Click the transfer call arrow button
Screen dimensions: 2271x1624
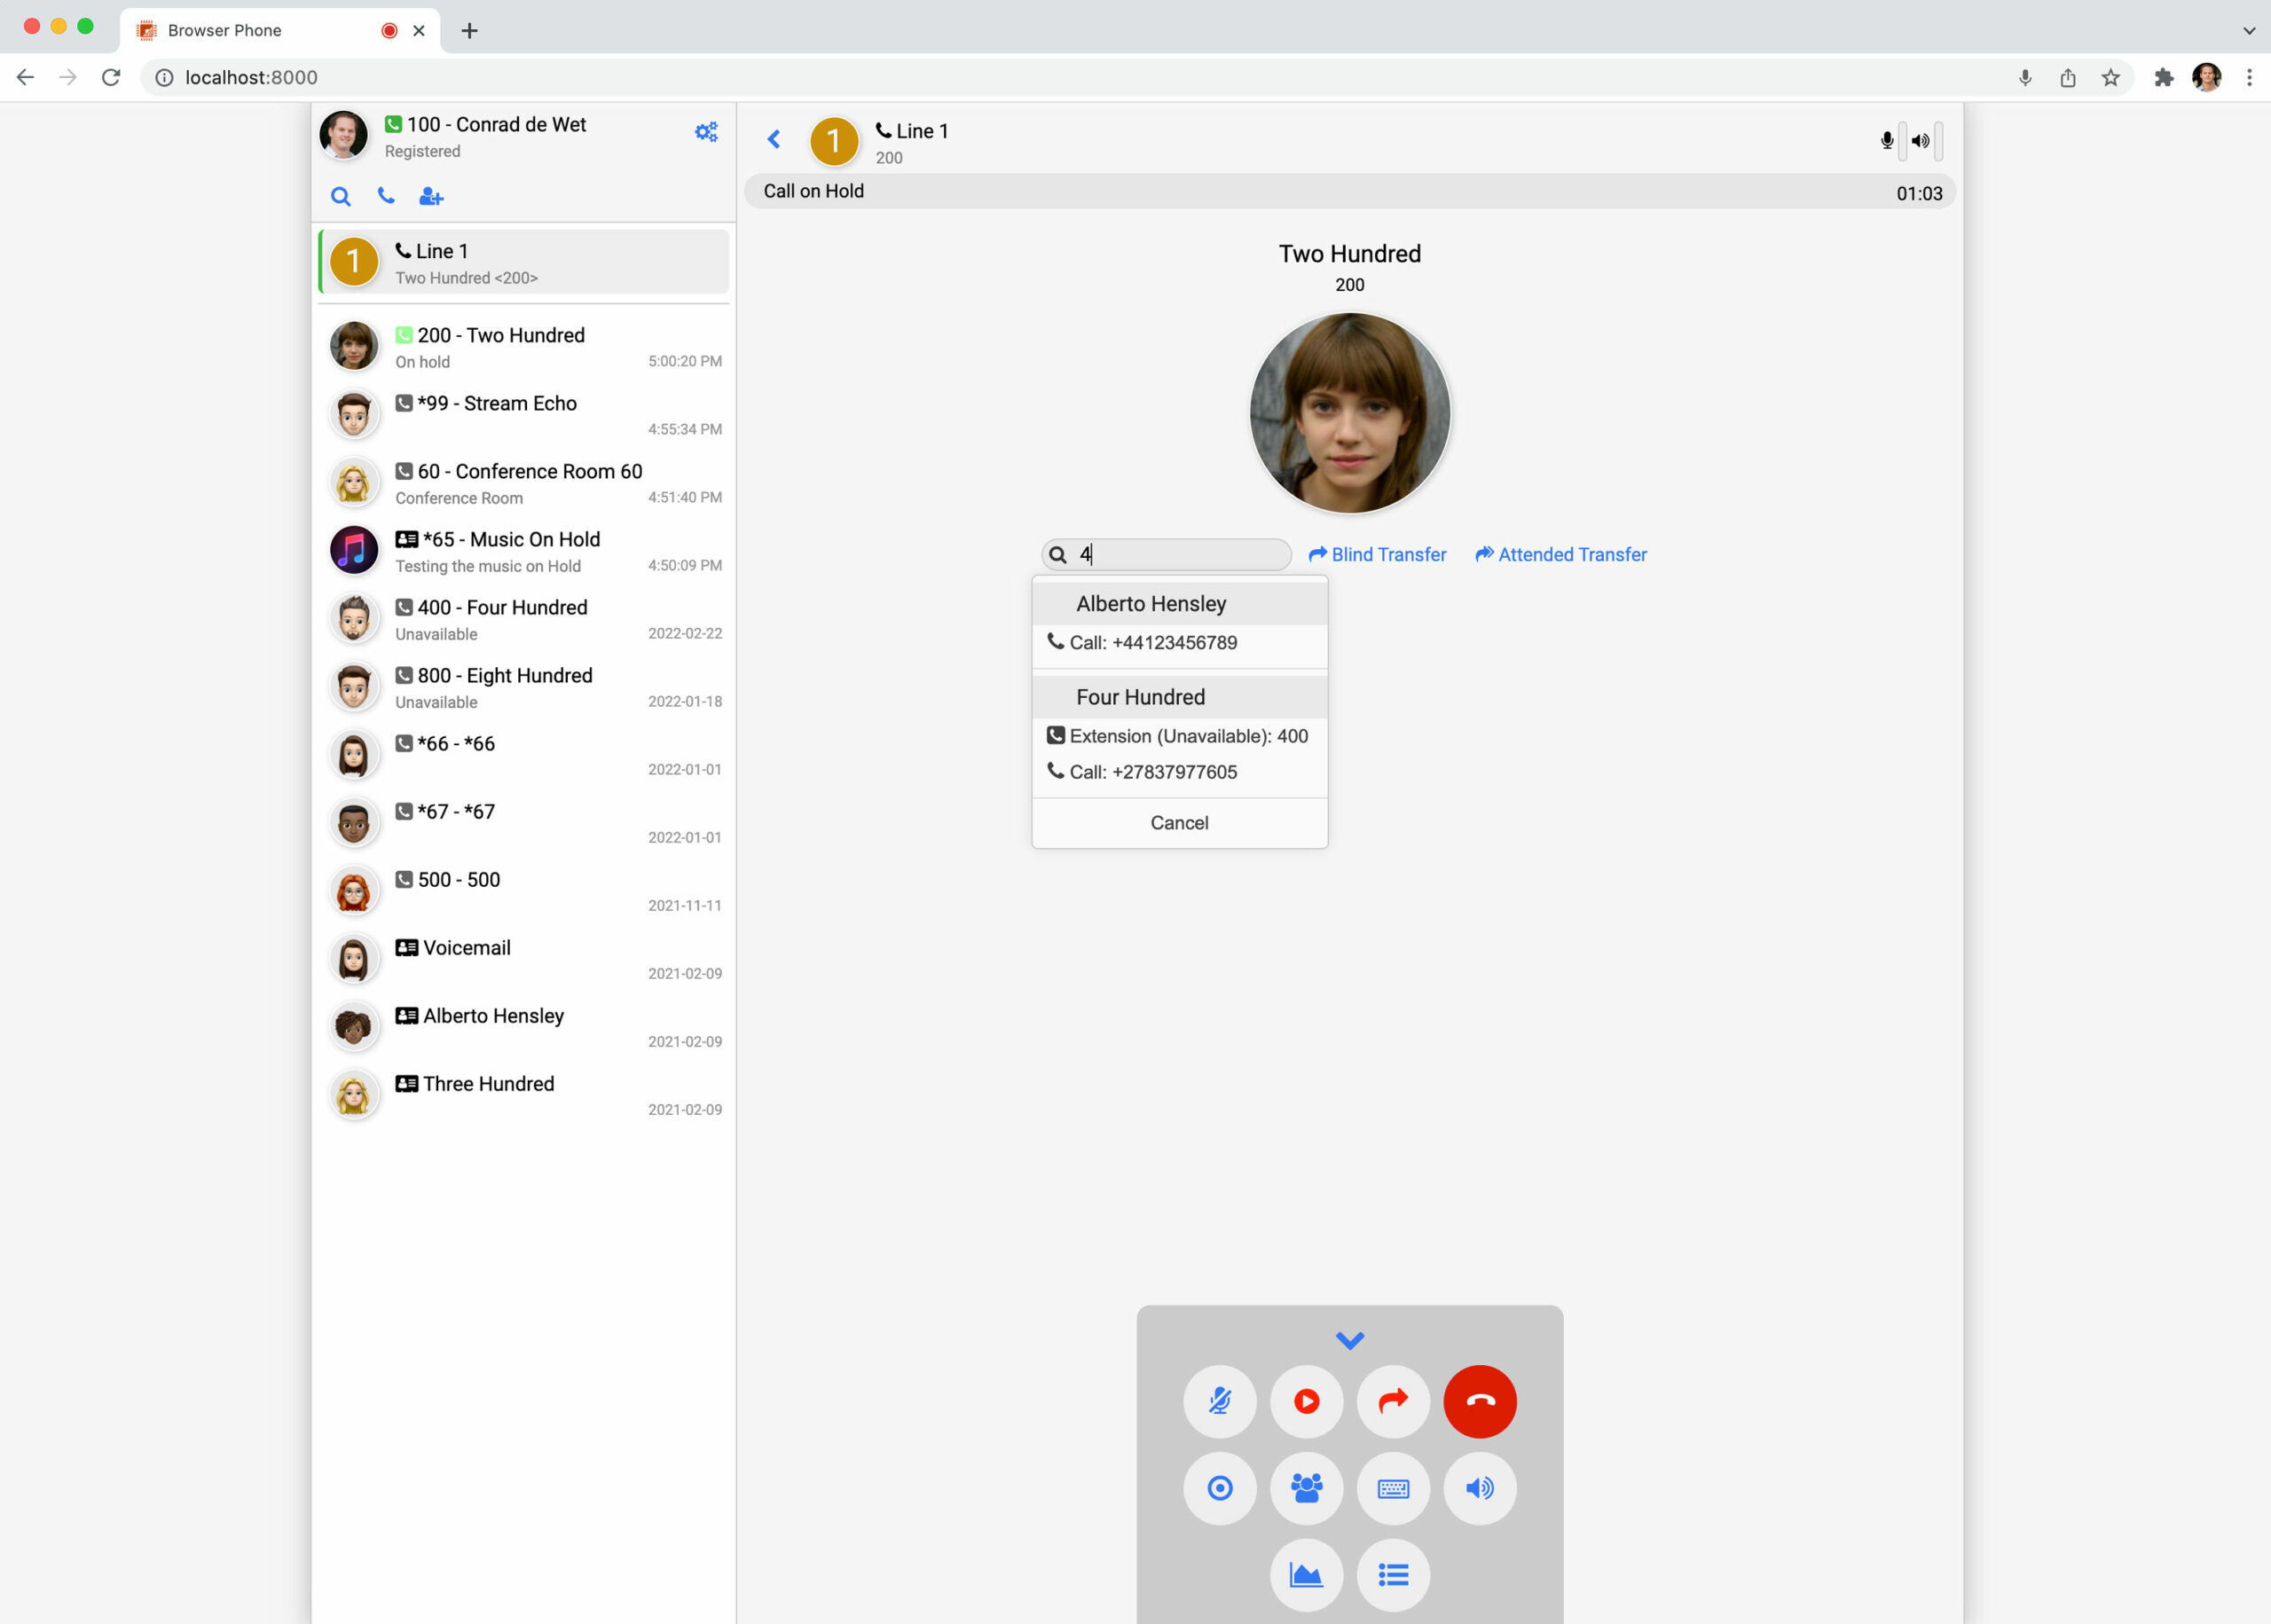tap(1392, 1401)
